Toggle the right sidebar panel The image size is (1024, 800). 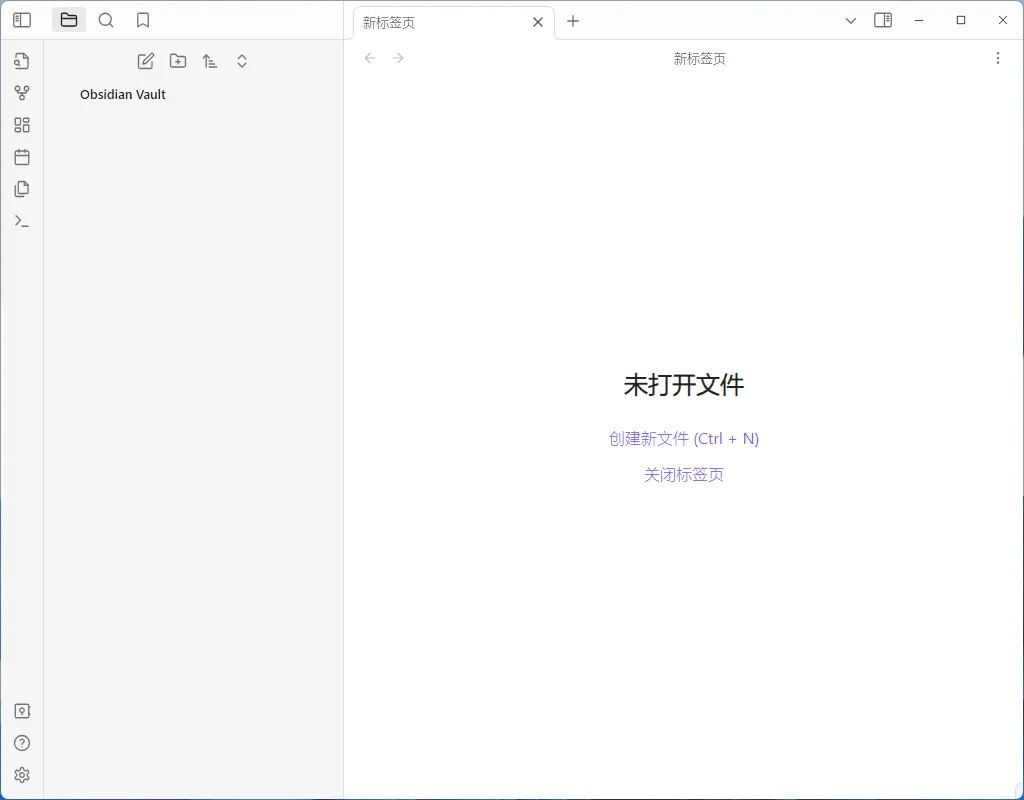pyautogui.click(x=883, y=20)
